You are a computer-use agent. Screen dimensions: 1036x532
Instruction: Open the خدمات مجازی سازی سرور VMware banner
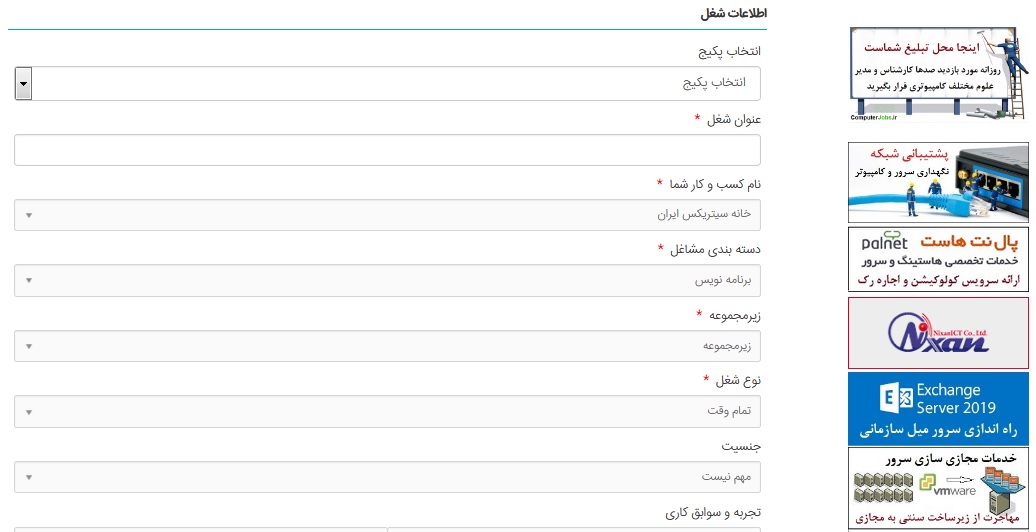pyautogui.click(x=938, y=488)
